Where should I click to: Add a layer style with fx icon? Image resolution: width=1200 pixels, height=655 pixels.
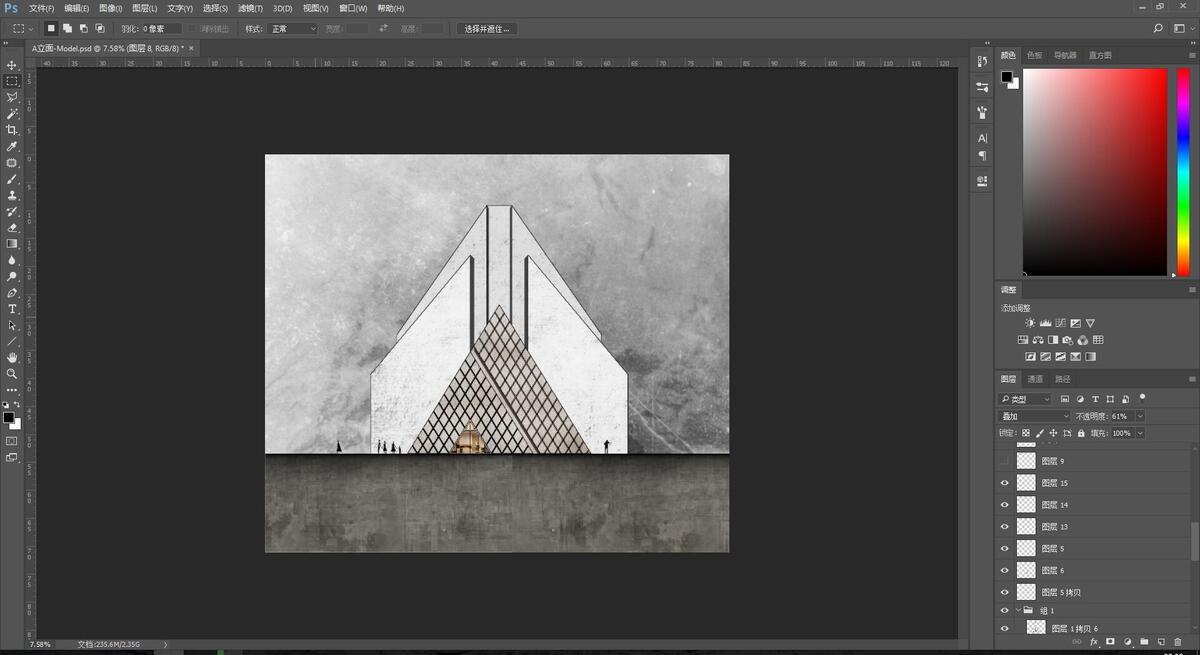point(1094,641)
